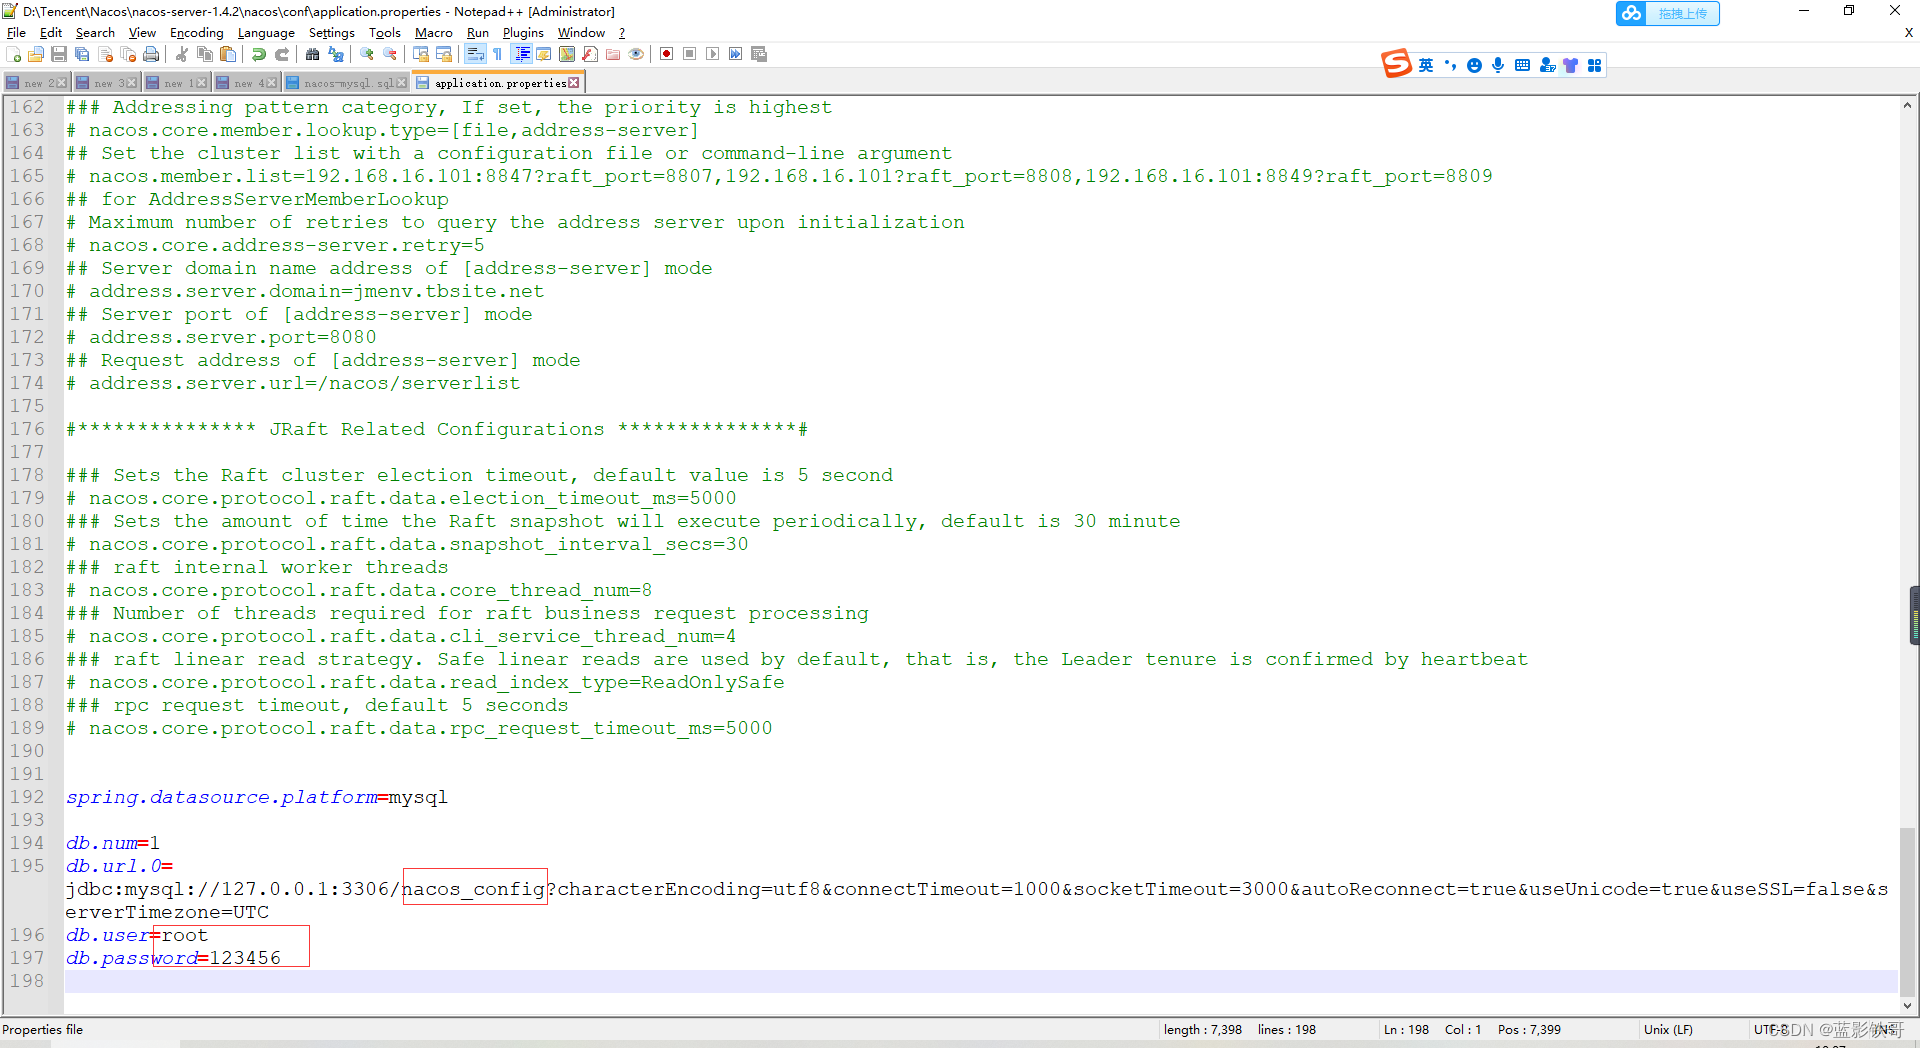Click the Sogou skin shirt icon
Image resolution: width=1920 pixels, height=1048 pixels.
click(x=1570, y=65)
